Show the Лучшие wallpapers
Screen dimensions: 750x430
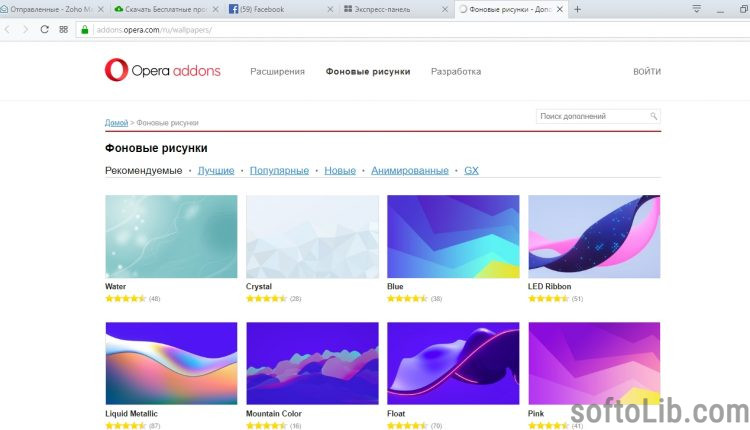pyautogui.click(x=216, y=170)
